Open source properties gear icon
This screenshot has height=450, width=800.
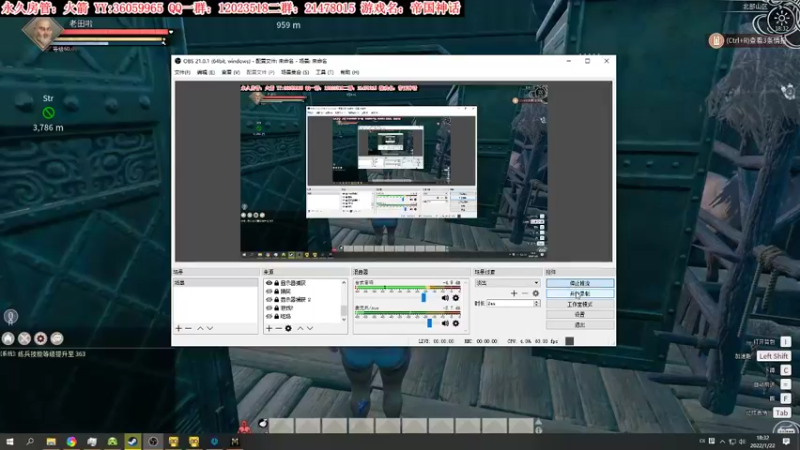coord(288,329)
